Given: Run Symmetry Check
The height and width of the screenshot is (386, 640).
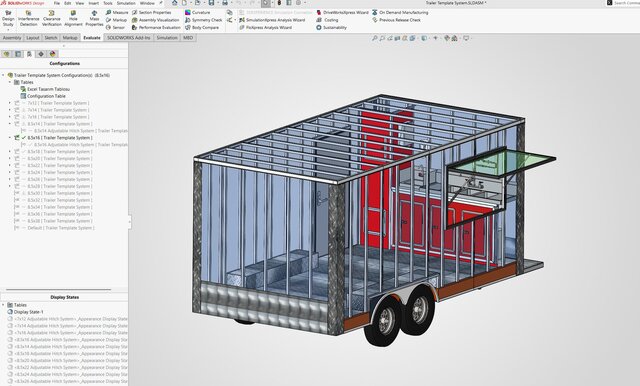Looking at the screenshot, I should (203, 20).
